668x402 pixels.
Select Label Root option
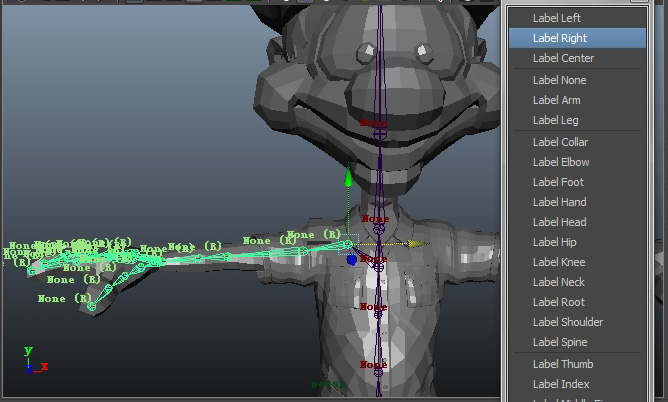pos(577,302)
